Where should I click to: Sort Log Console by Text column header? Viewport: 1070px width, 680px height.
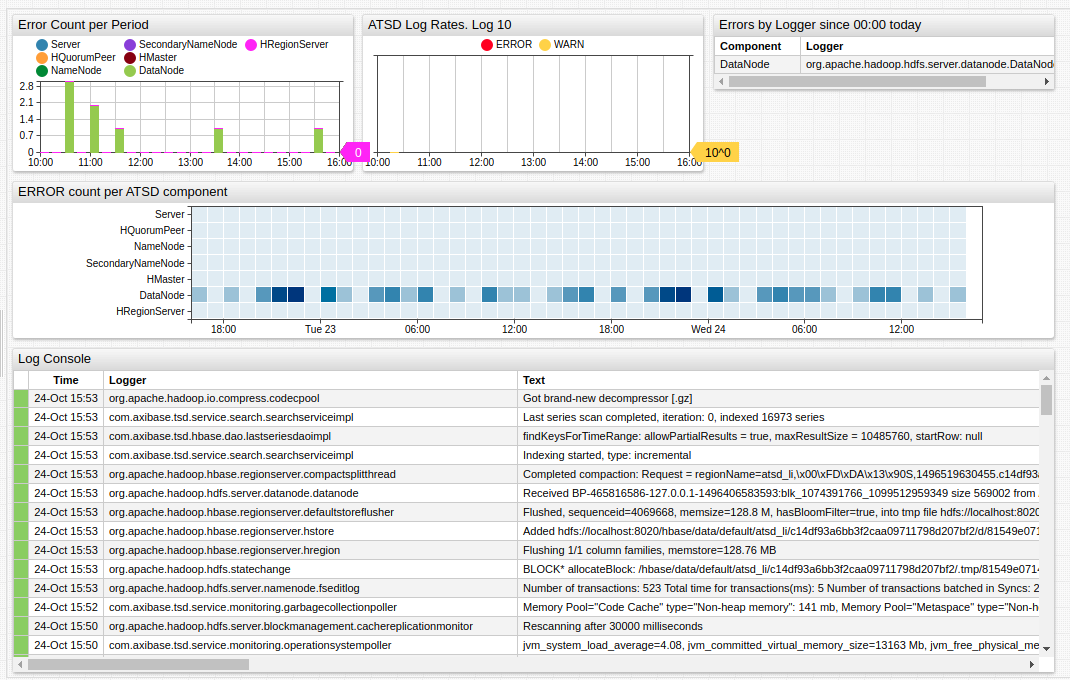pos(534,380)
